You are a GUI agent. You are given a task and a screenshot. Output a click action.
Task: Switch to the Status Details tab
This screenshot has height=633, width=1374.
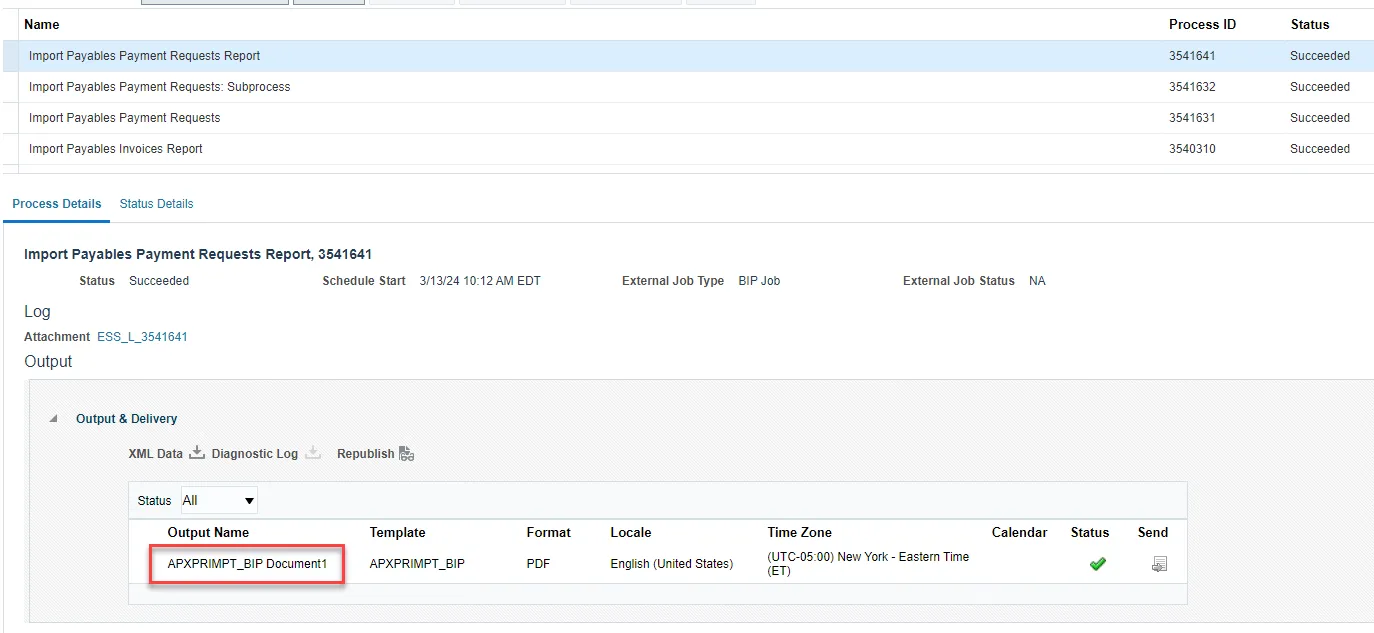click(156, 204)
